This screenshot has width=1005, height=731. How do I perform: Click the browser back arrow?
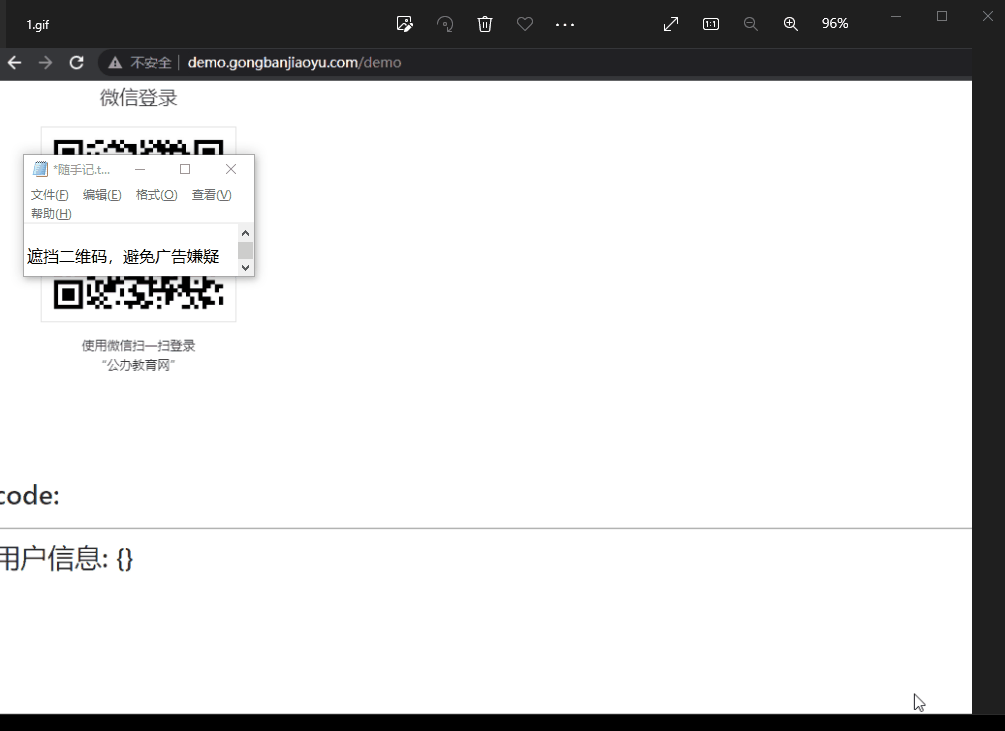pyautogui.click(x=14, y=62)
